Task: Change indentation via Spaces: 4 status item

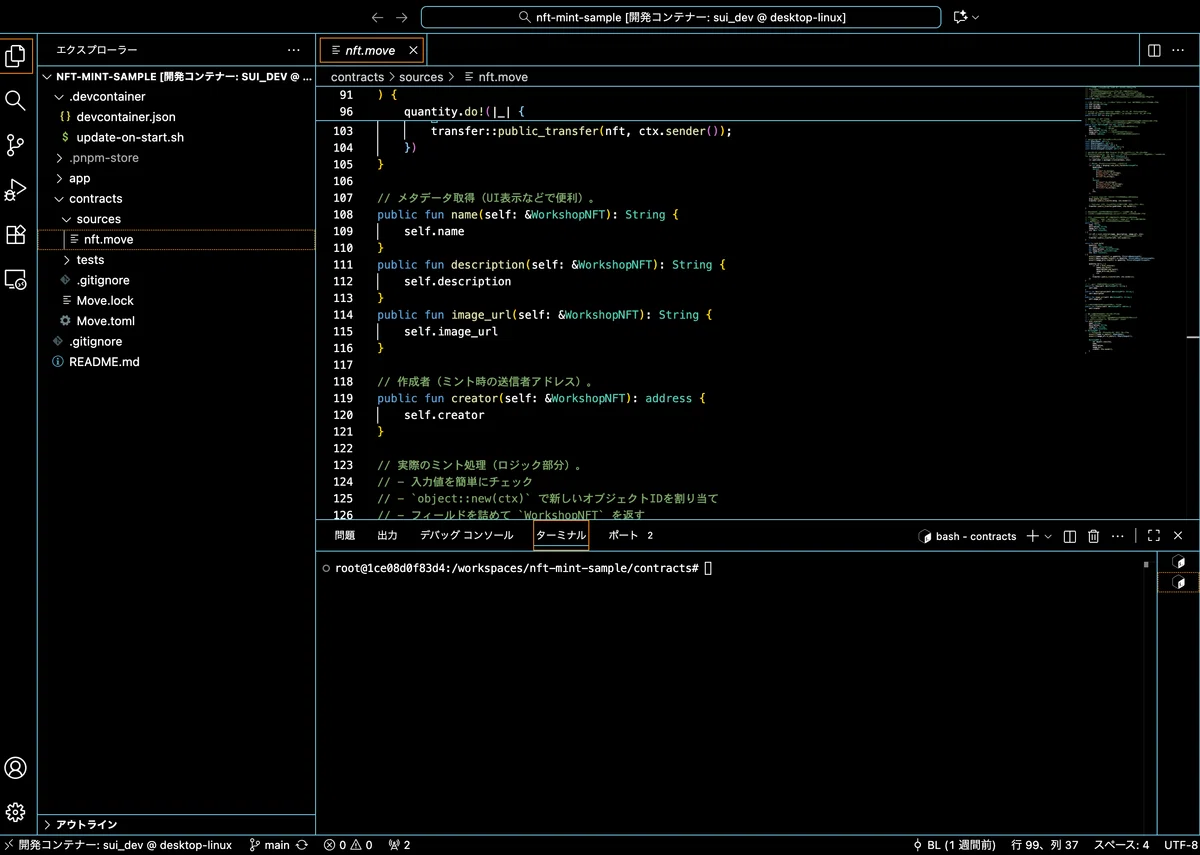Action: (x=1121, y=845)
